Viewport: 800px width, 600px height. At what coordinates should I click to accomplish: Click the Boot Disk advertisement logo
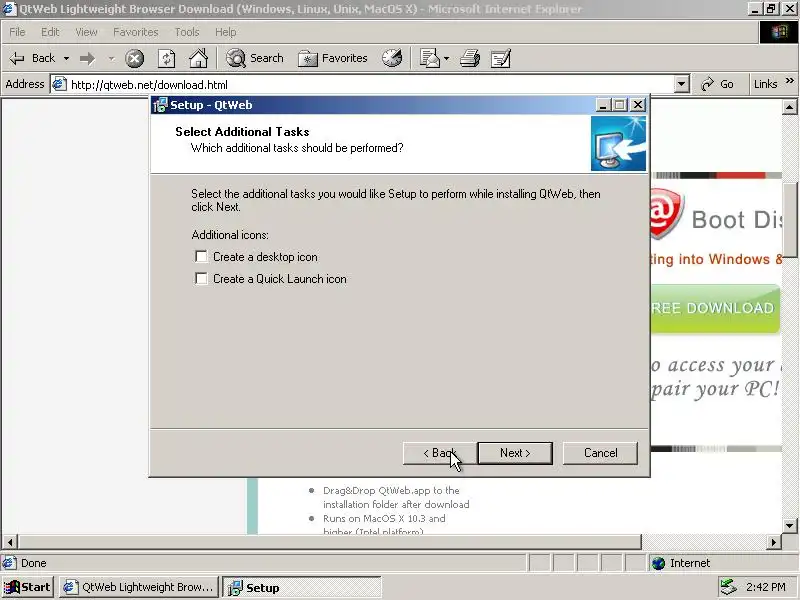tap(666, 214)
